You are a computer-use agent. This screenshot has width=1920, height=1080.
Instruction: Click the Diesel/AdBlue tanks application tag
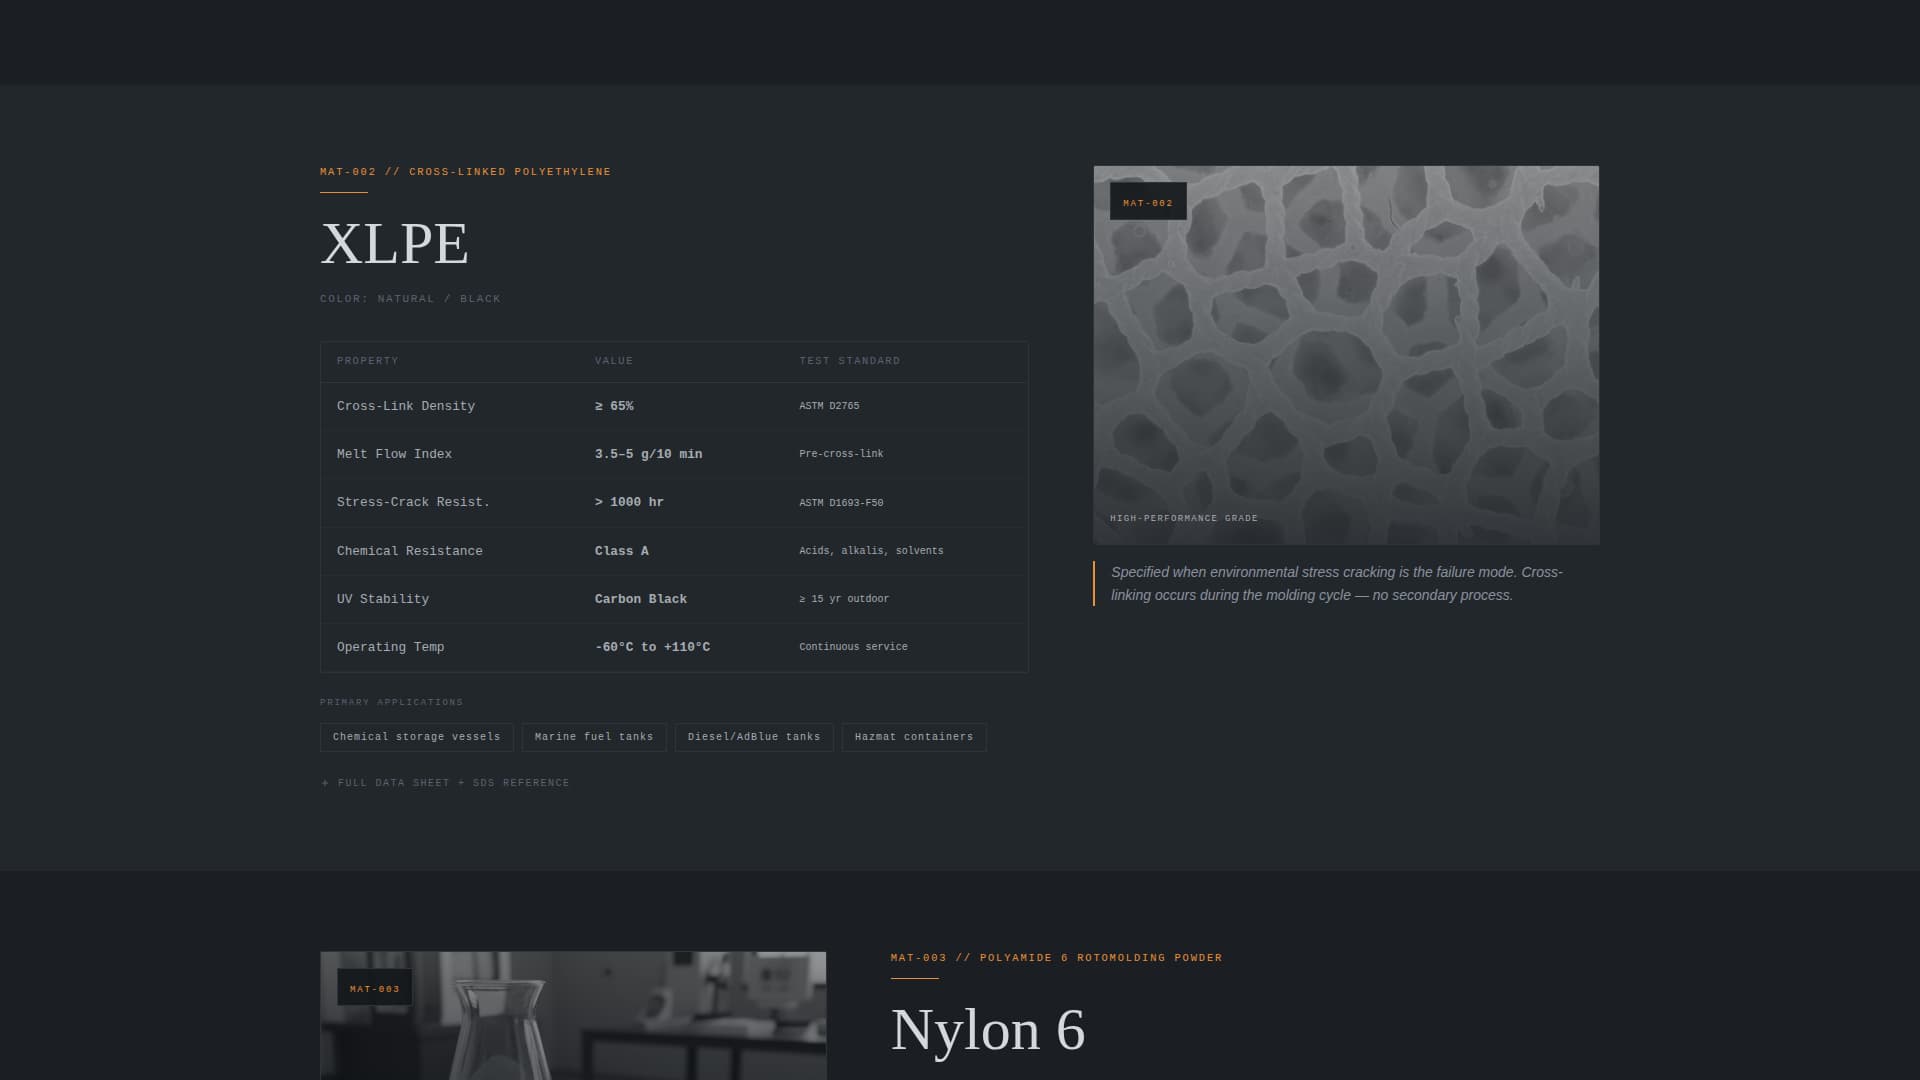pyautogui.click(x=754, y=737)
